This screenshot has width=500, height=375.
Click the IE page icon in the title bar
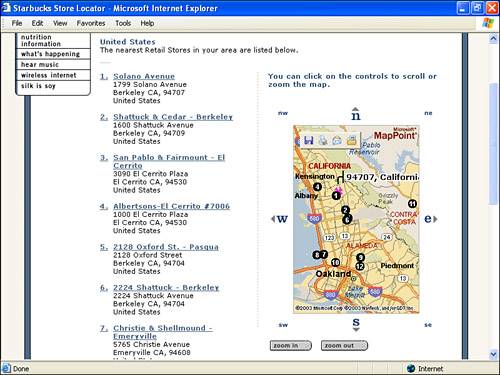point(6,8)
